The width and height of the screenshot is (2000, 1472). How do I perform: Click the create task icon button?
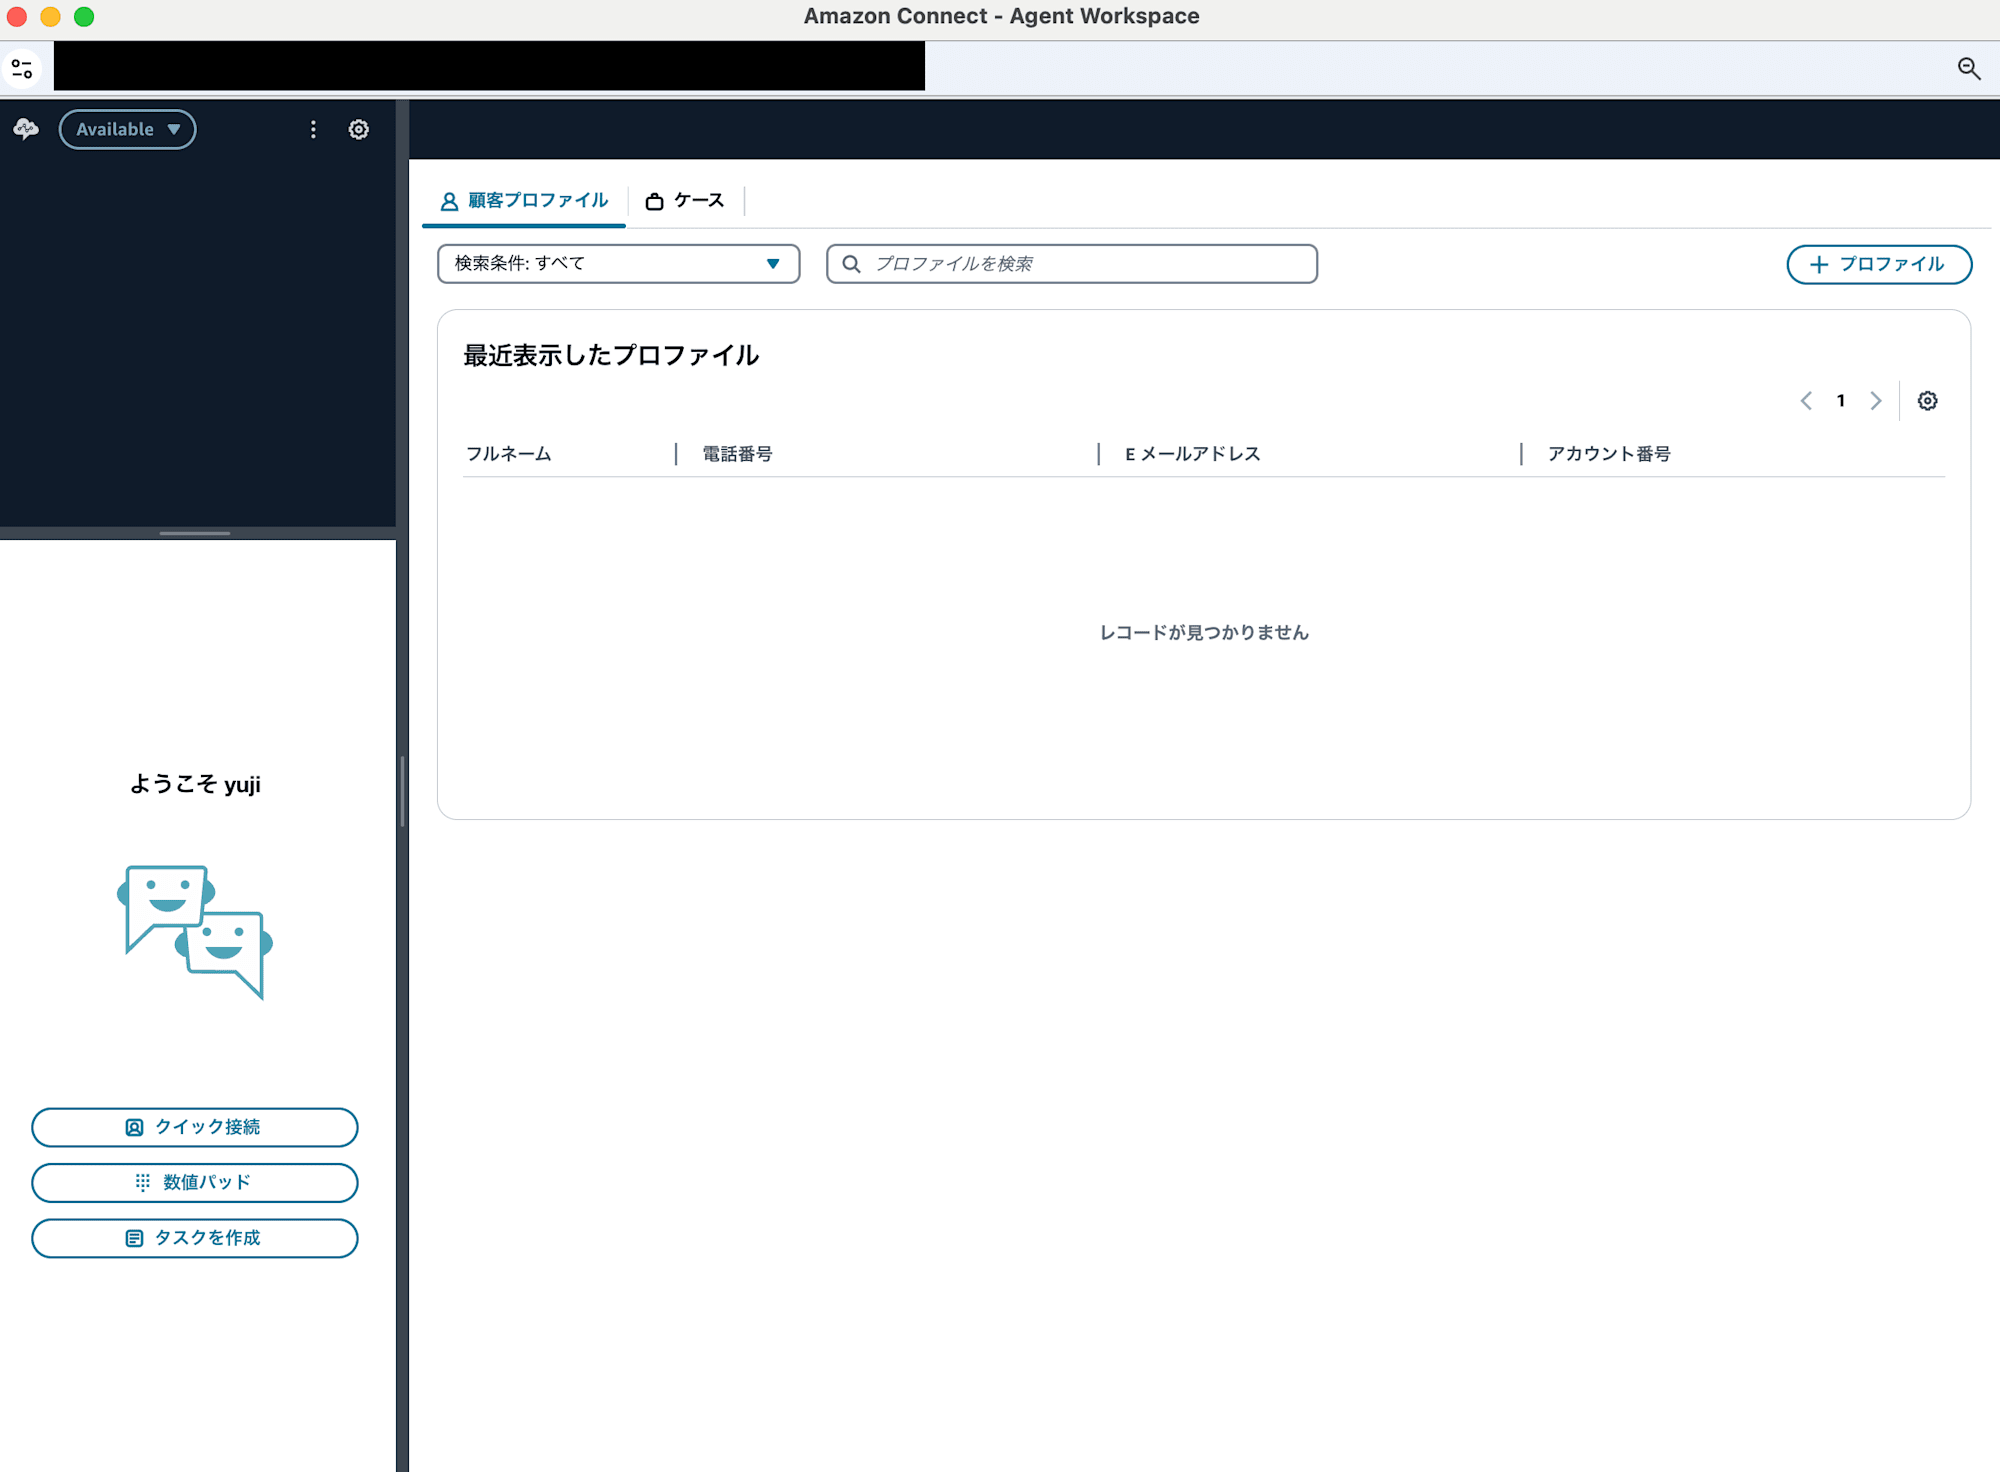[x=137, y=1238]
